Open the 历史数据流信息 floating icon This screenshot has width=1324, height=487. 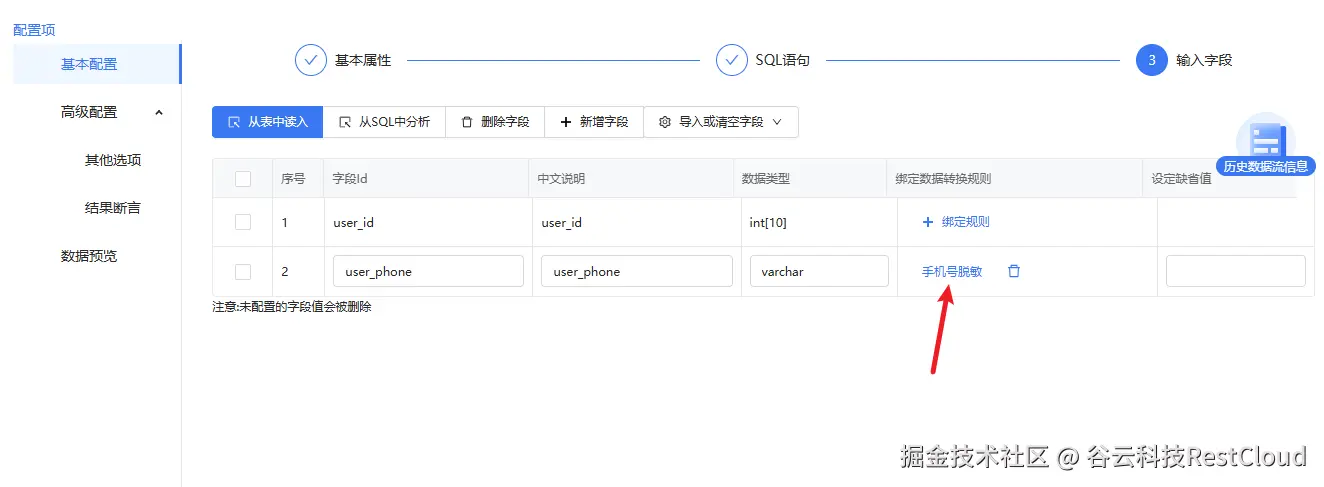[x=1265, y=145]
